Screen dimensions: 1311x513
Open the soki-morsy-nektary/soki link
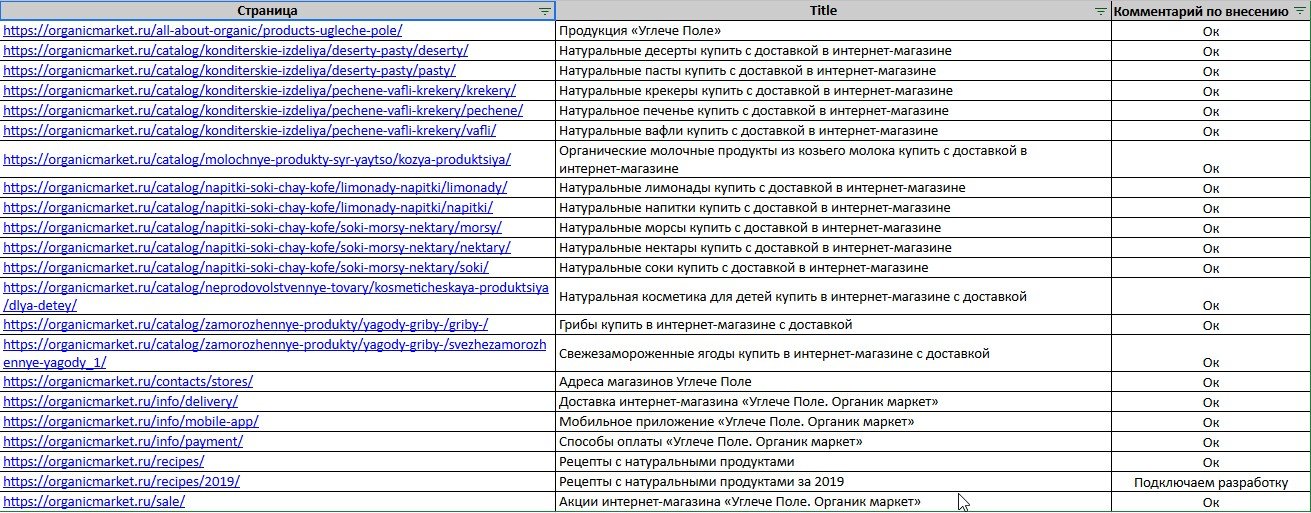coord(246,268)
